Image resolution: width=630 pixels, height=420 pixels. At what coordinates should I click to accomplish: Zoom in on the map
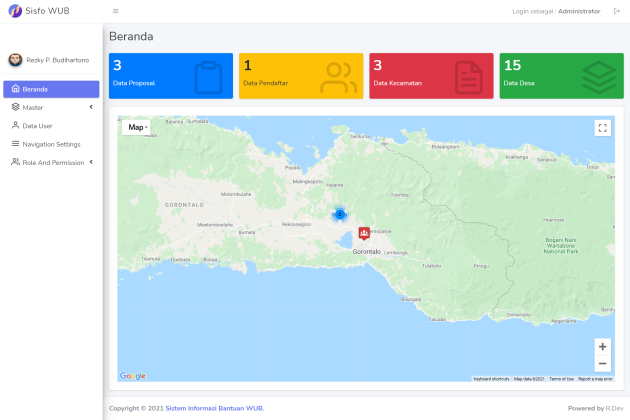(602, 346)
